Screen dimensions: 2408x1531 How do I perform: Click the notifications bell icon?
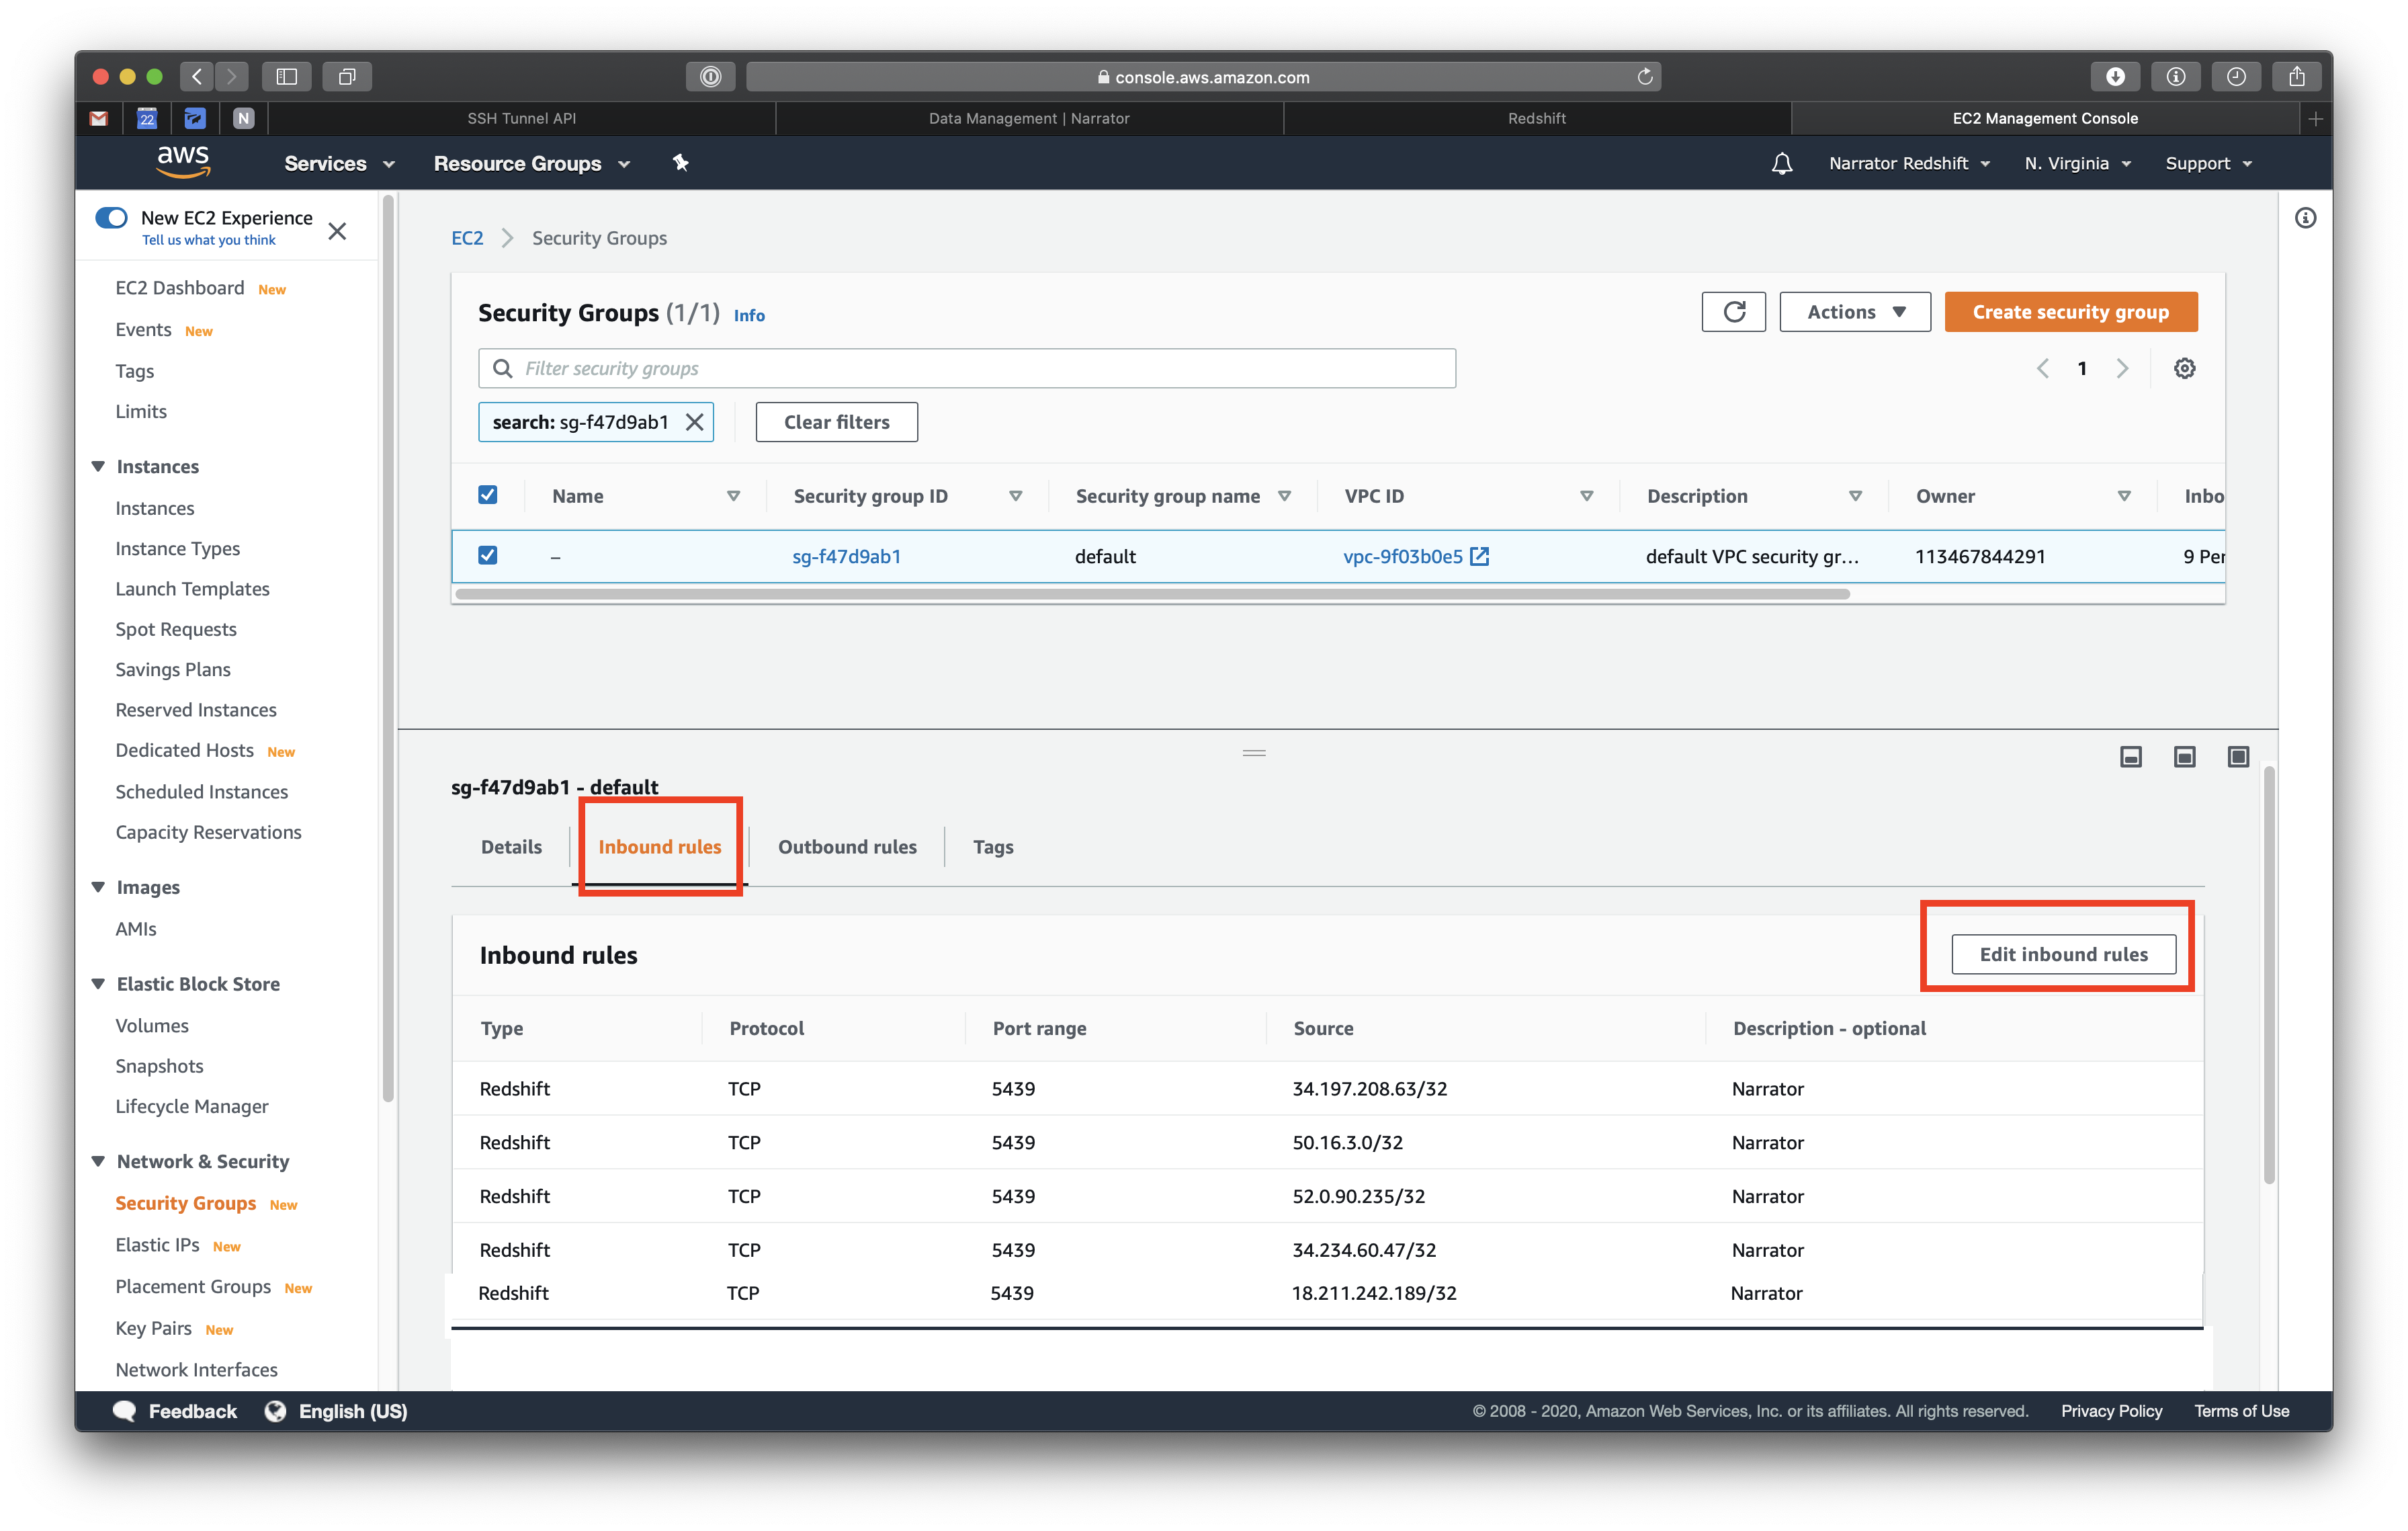click(1781, 163)
